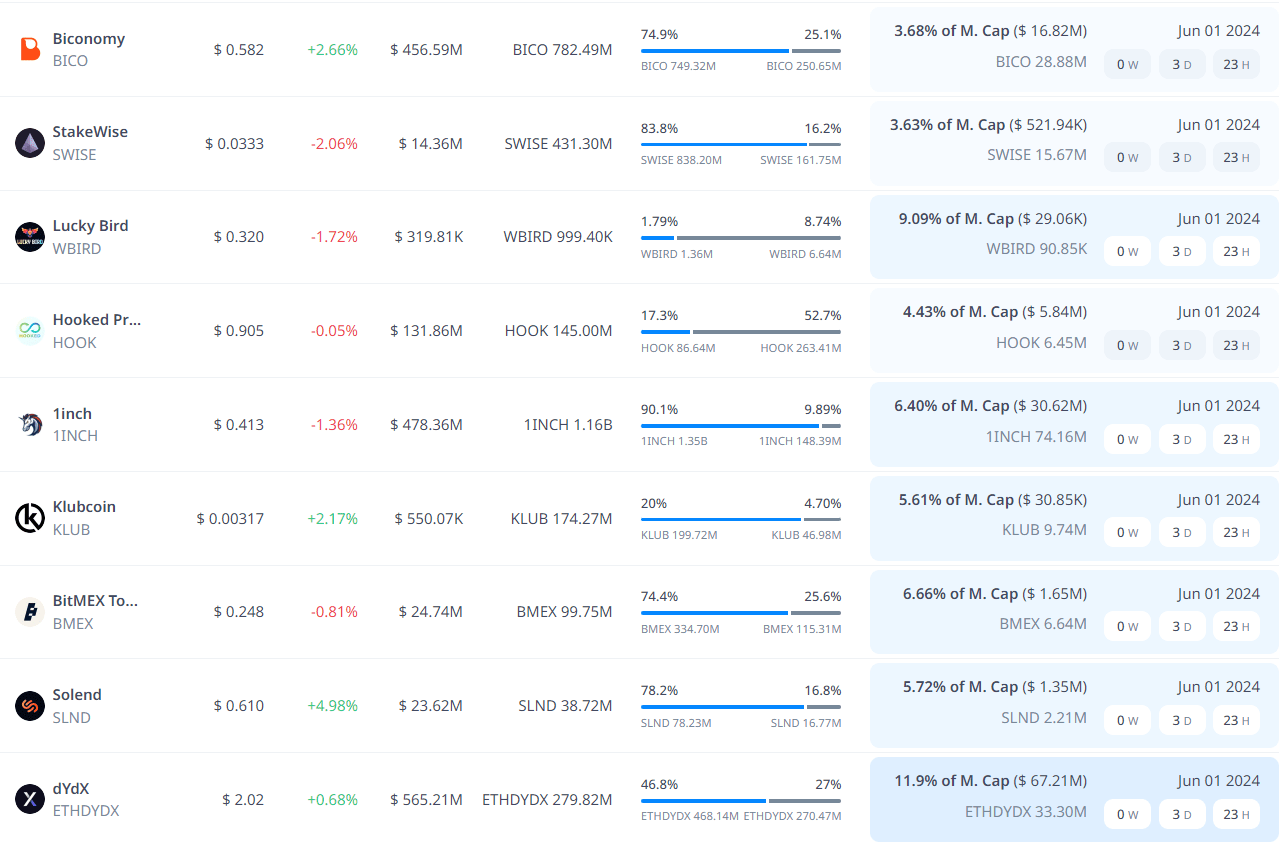Select the BitMEX Token logo icon

tap(30, 612)
